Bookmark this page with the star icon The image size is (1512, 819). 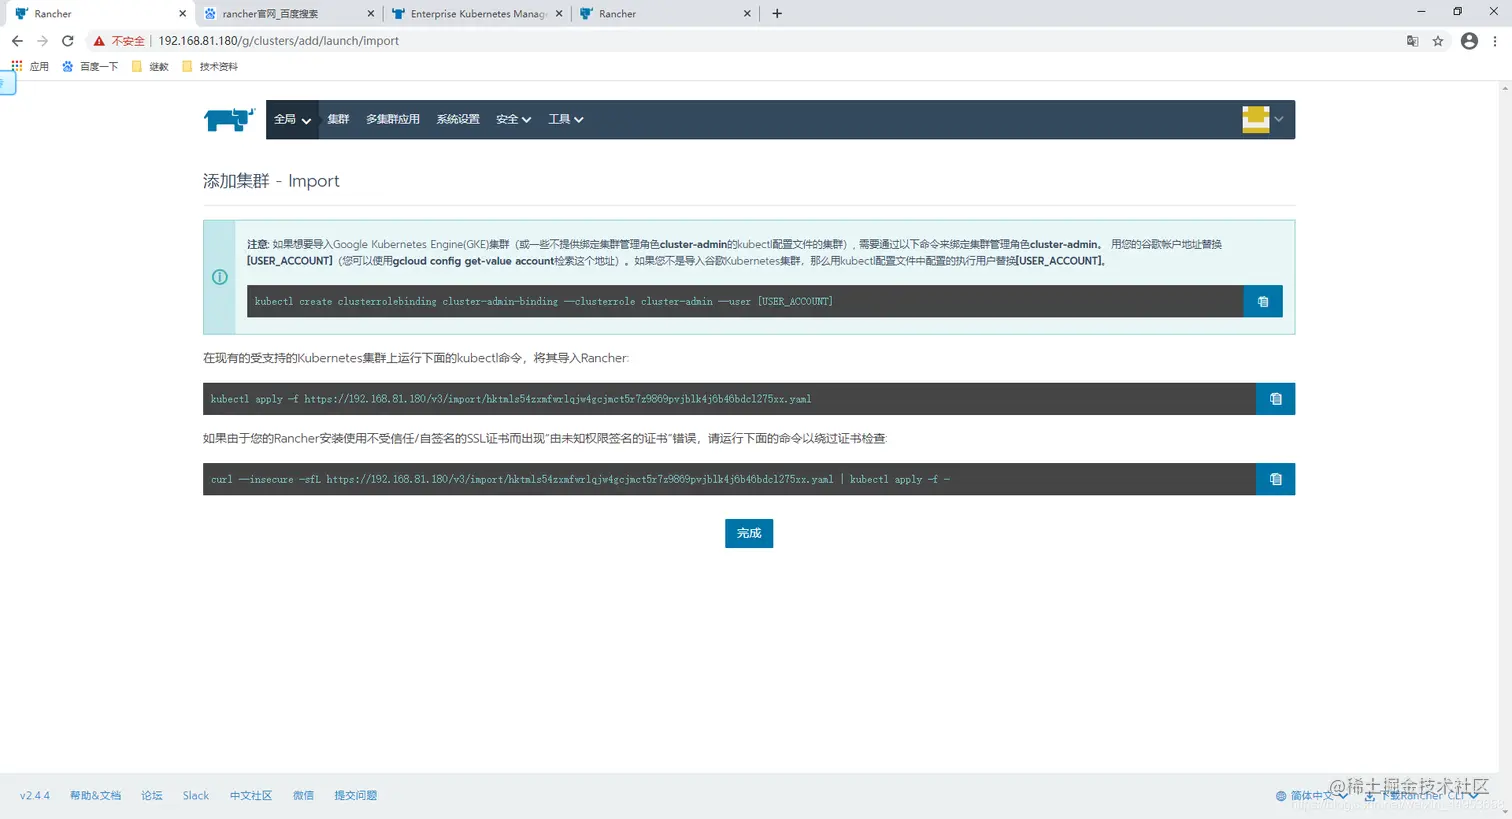[x=1438, y=41]
